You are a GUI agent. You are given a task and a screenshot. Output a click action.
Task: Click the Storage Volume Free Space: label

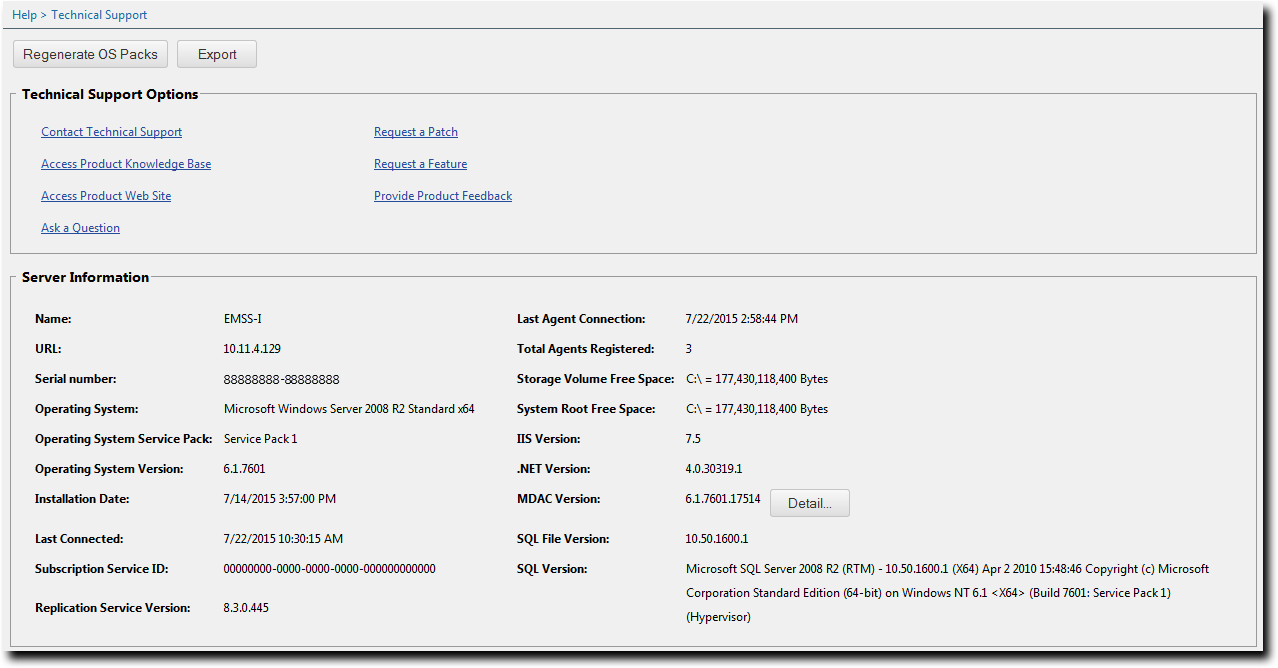596,379
